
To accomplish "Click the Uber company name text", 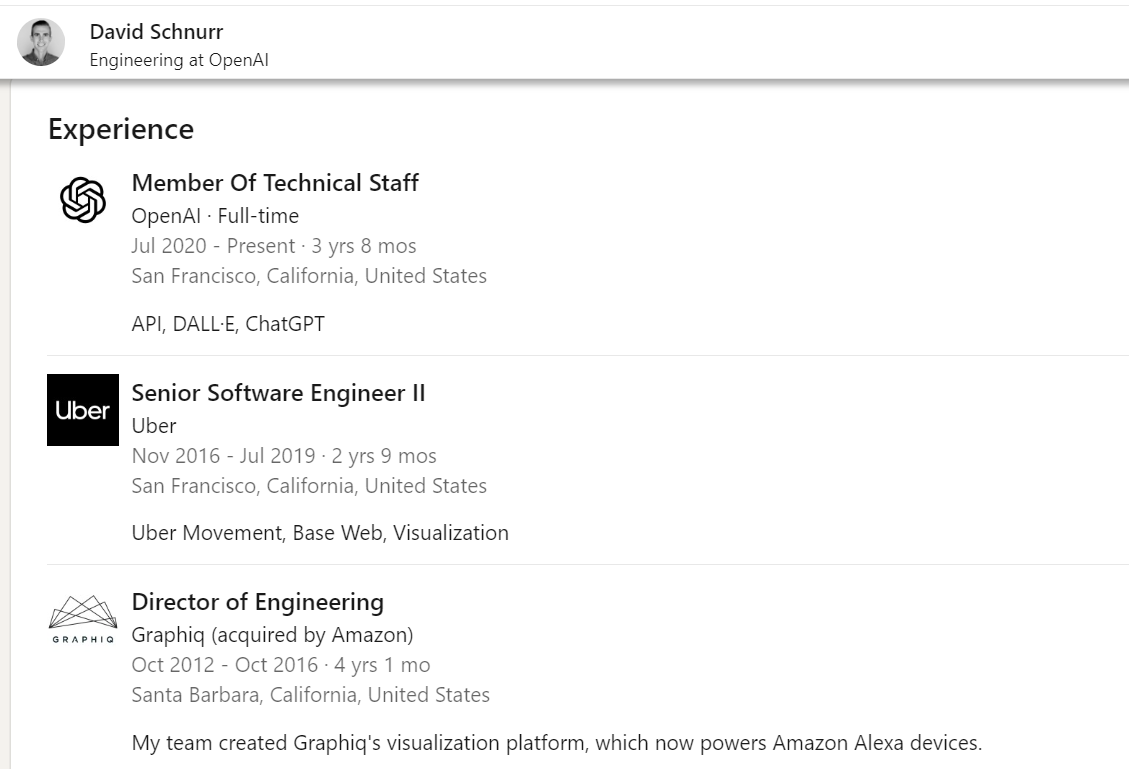I will (154, 426).
